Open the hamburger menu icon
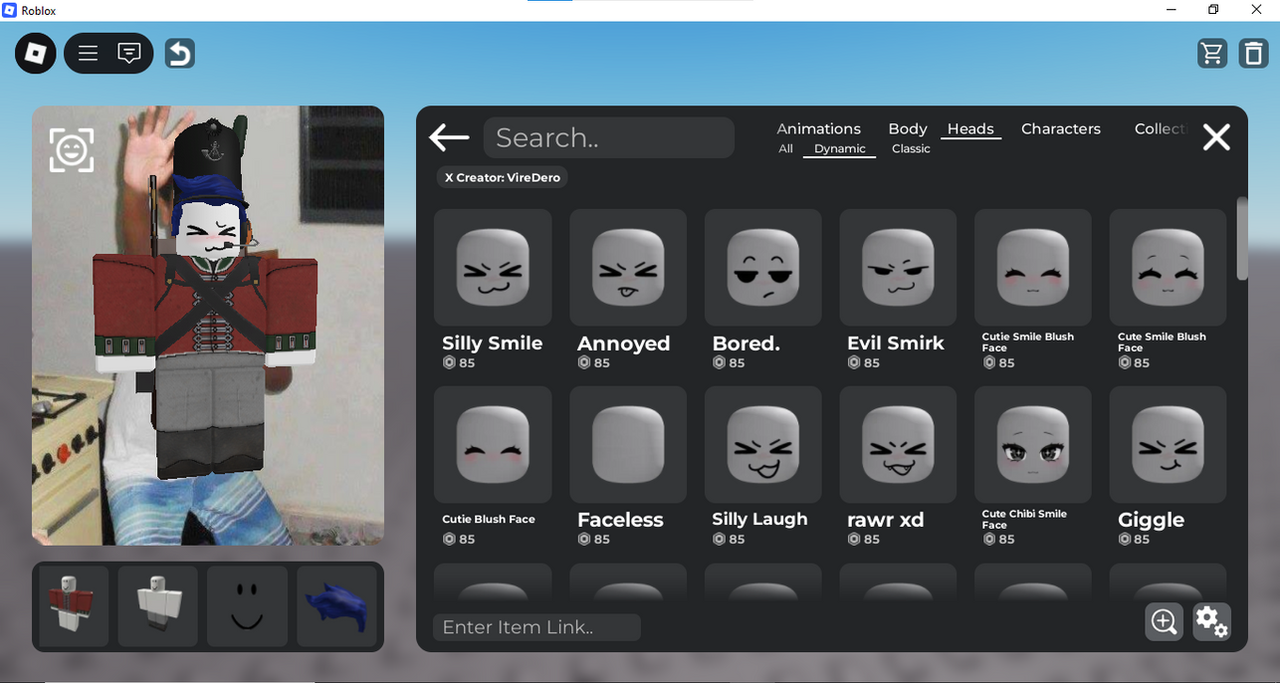The height and width of the screenshot is (683, 1280). 88,53
